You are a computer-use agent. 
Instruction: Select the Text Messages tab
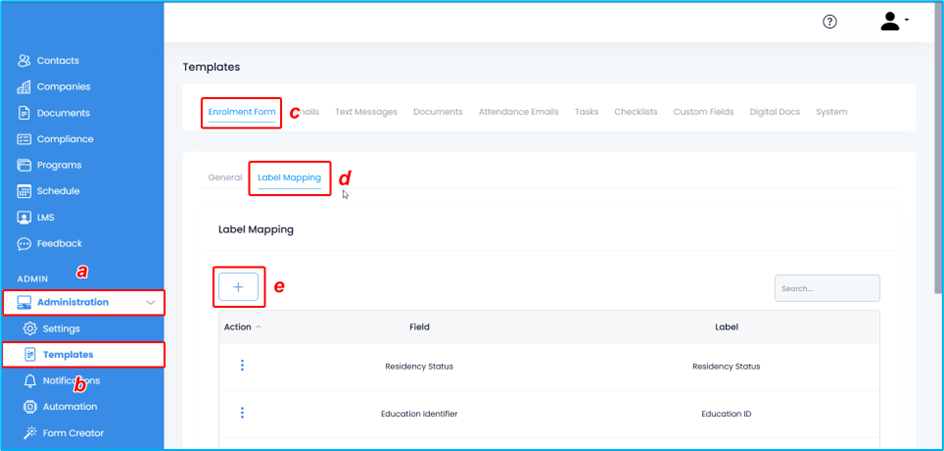(x=366, y=112)
